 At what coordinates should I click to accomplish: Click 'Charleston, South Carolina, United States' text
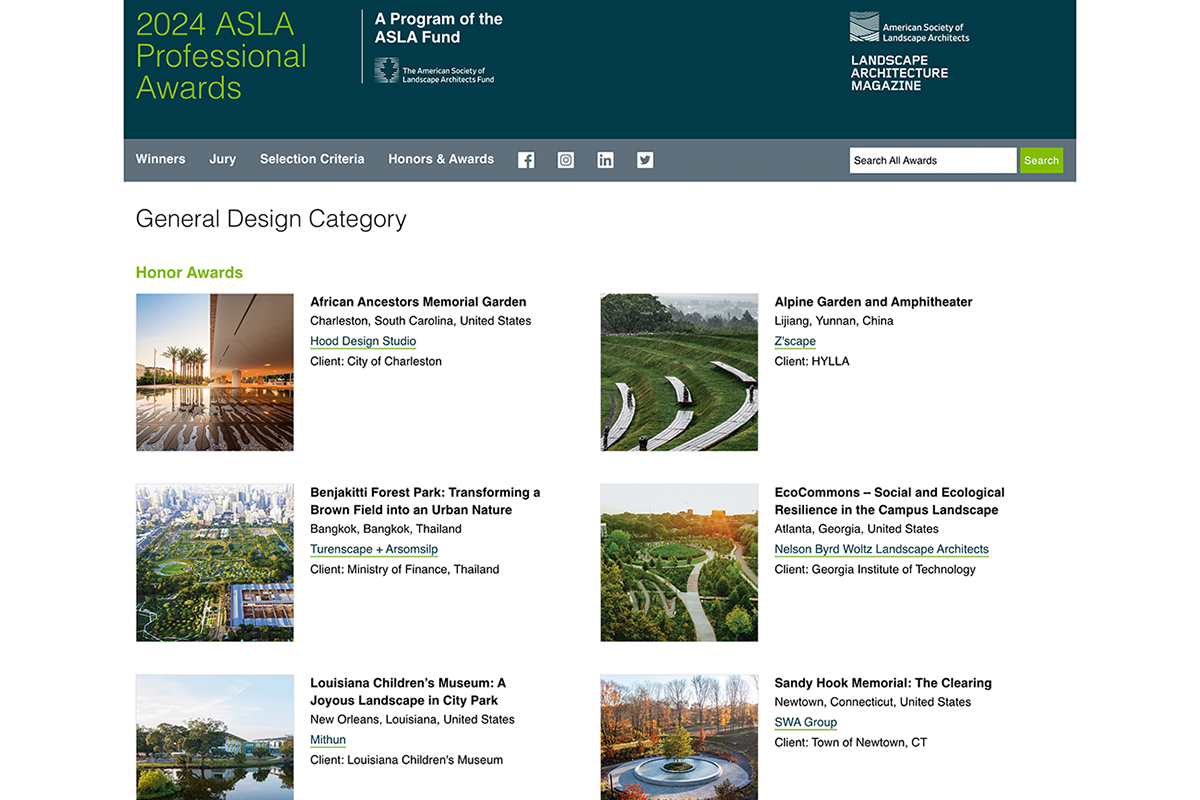[x=421, y=321]
